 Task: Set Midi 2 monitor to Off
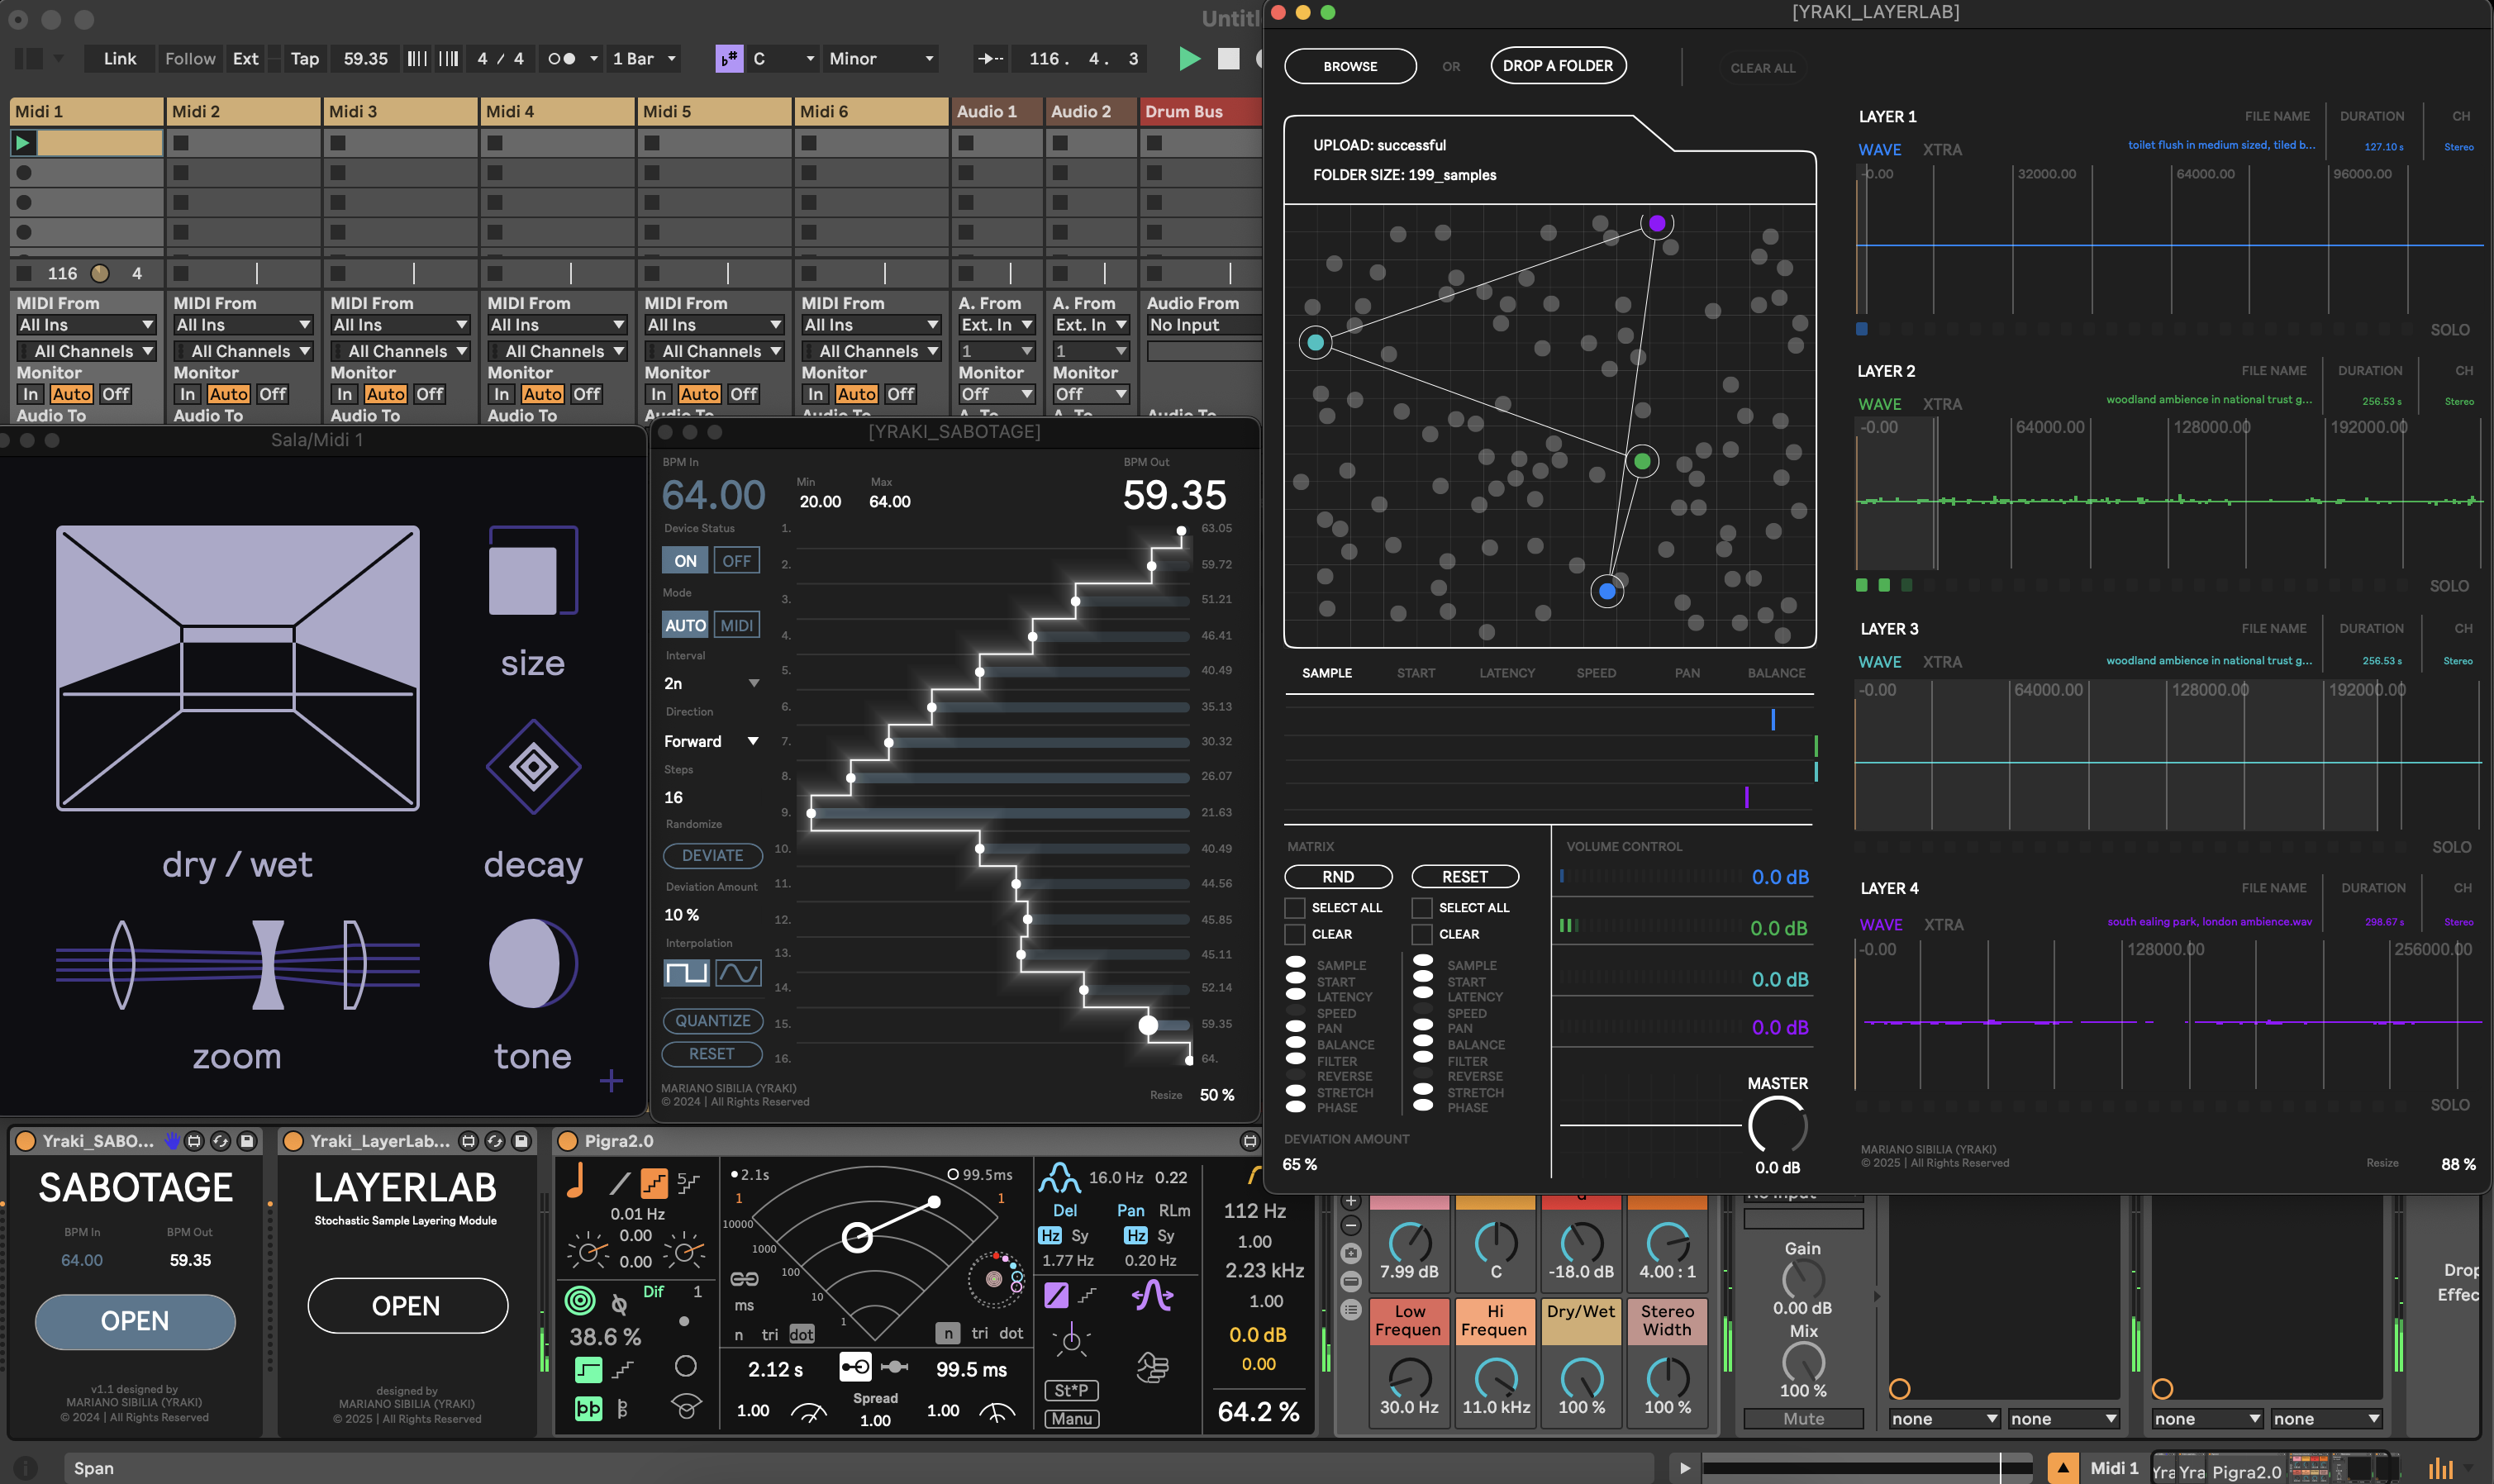click(272, 394)
